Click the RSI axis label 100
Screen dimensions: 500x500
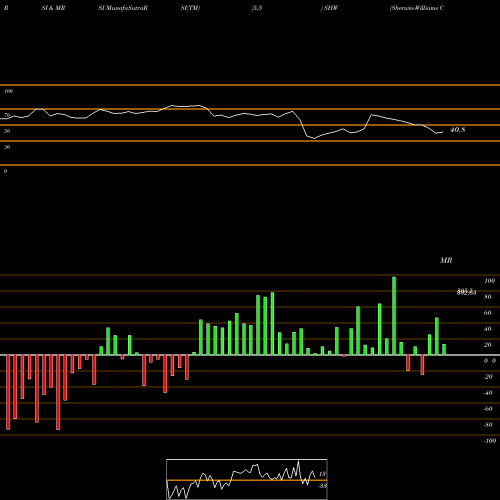pyautogui.click(x=8, y=91)
